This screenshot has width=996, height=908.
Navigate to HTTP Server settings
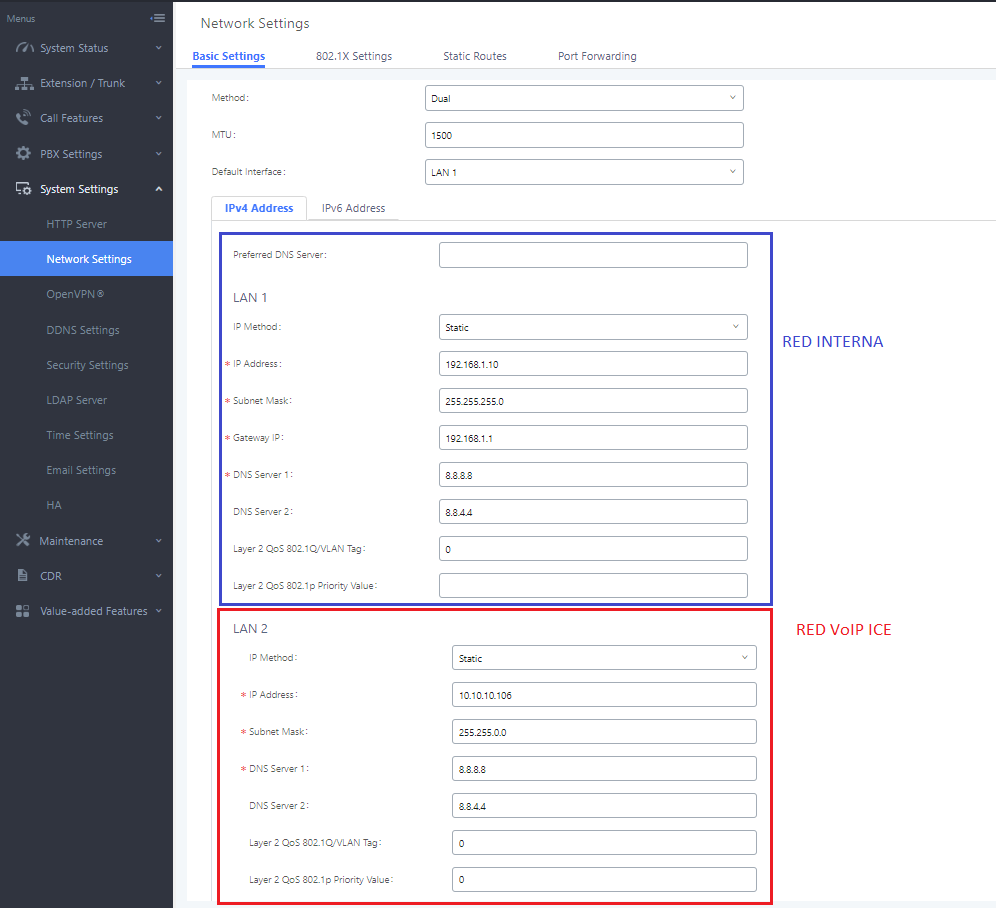pos(78,223)
